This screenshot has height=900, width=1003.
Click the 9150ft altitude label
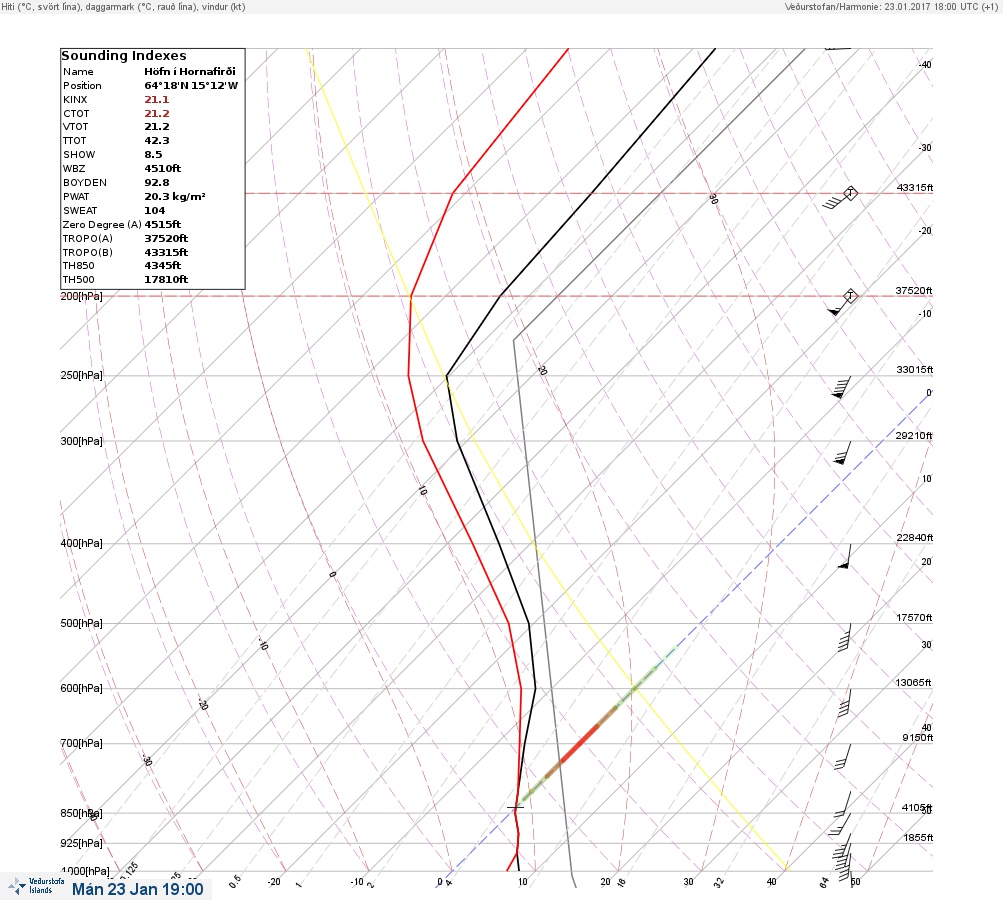pos(917,738)
